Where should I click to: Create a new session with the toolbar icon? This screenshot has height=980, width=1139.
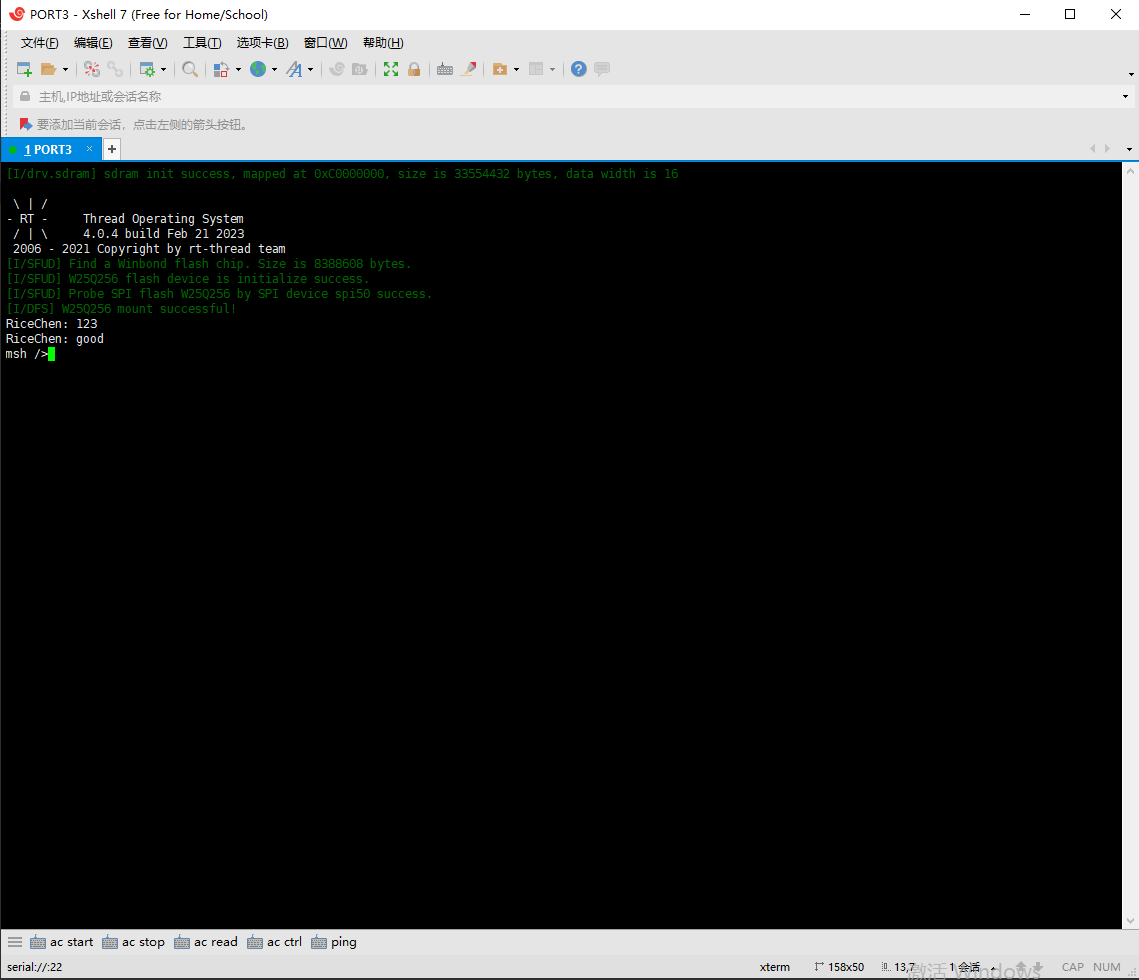(24, 69)
